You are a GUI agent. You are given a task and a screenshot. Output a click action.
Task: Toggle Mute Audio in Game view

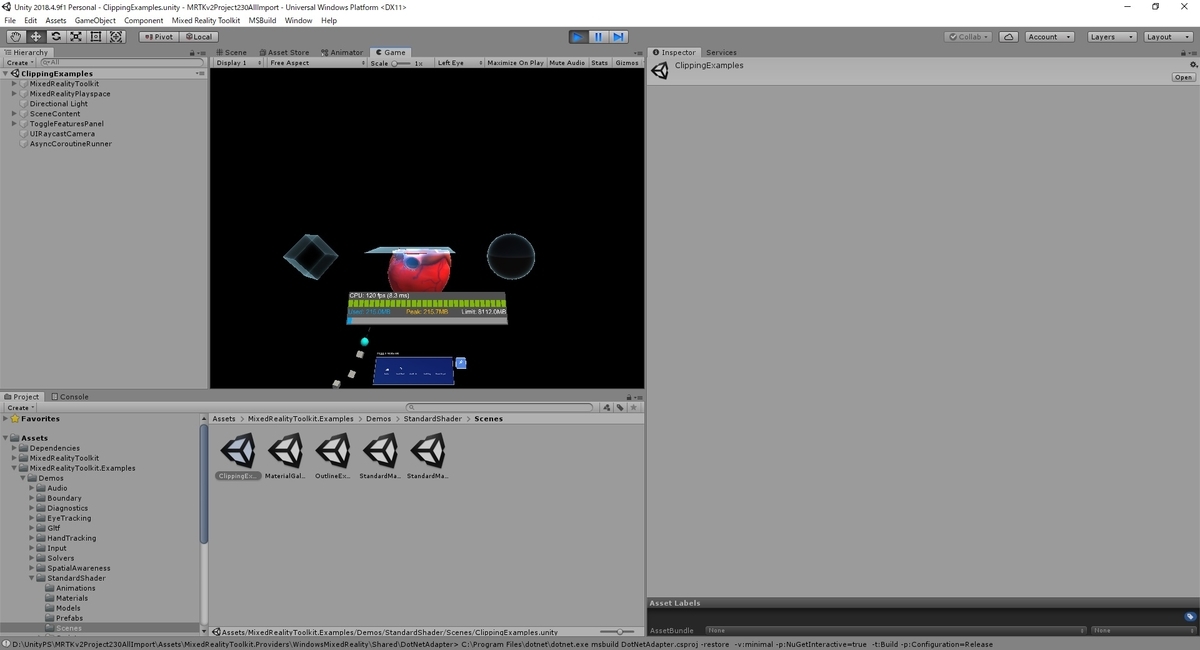pyautogui.click(x=567, y=63)
